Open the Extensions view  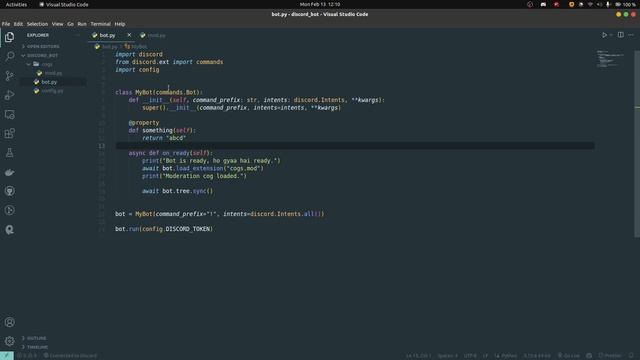click(x=9, y=133)
